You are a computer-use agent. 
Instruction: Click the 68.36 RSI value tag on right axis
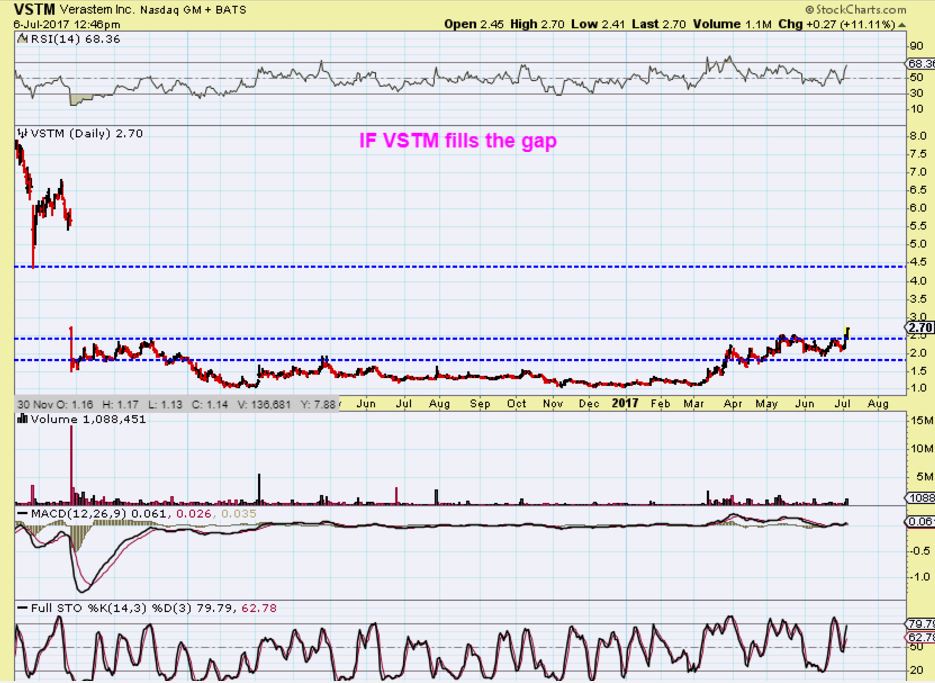click(921, 63)
